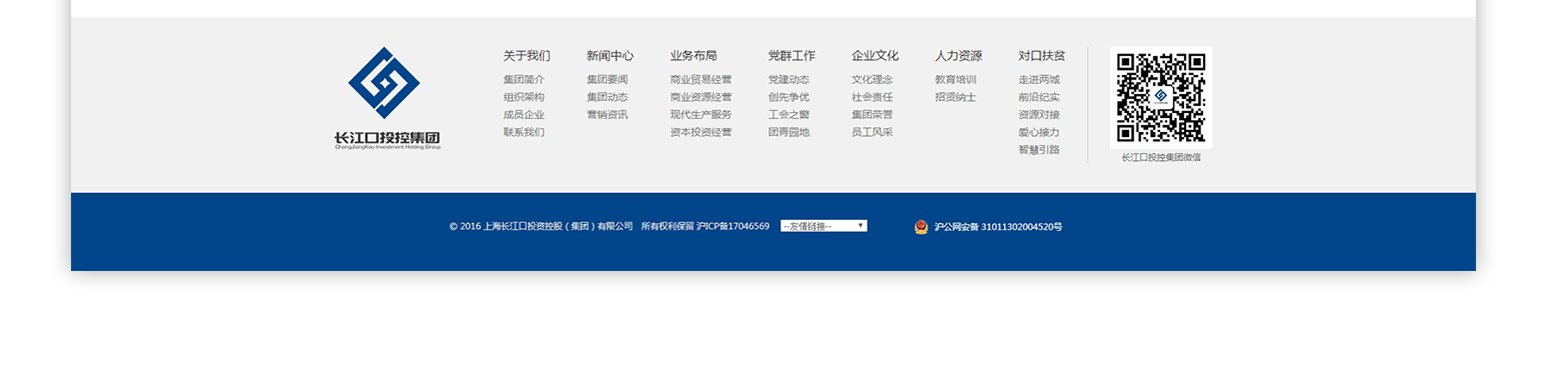The width and height of the screenshot is (1546, 369).
Task: Visit the 成员企业 link
Action: tap(524, 115)
